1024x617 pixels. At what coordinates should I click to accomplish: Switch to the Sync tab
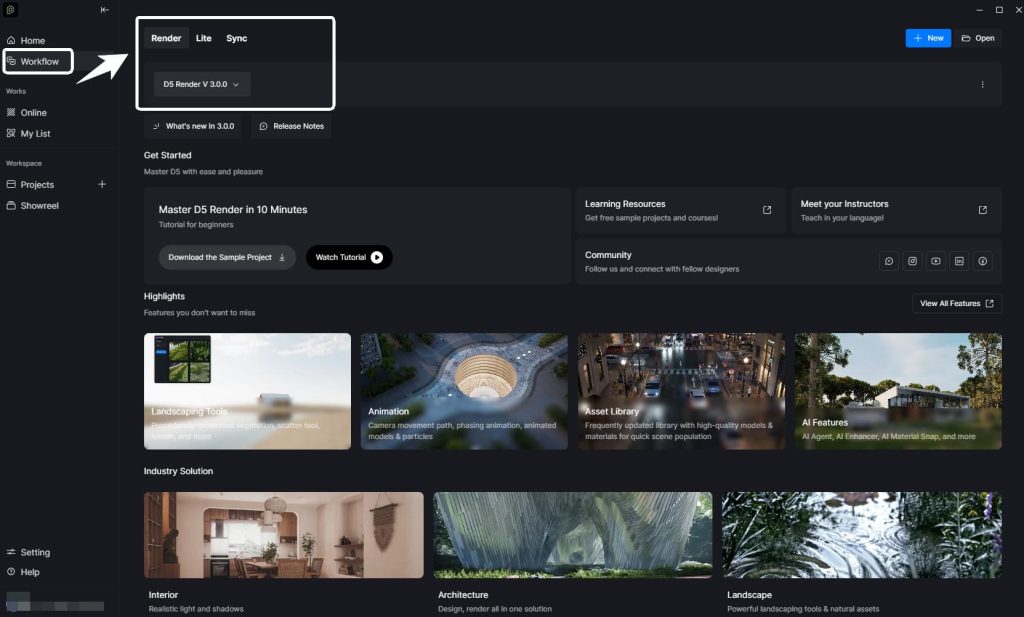coord(236,38)
